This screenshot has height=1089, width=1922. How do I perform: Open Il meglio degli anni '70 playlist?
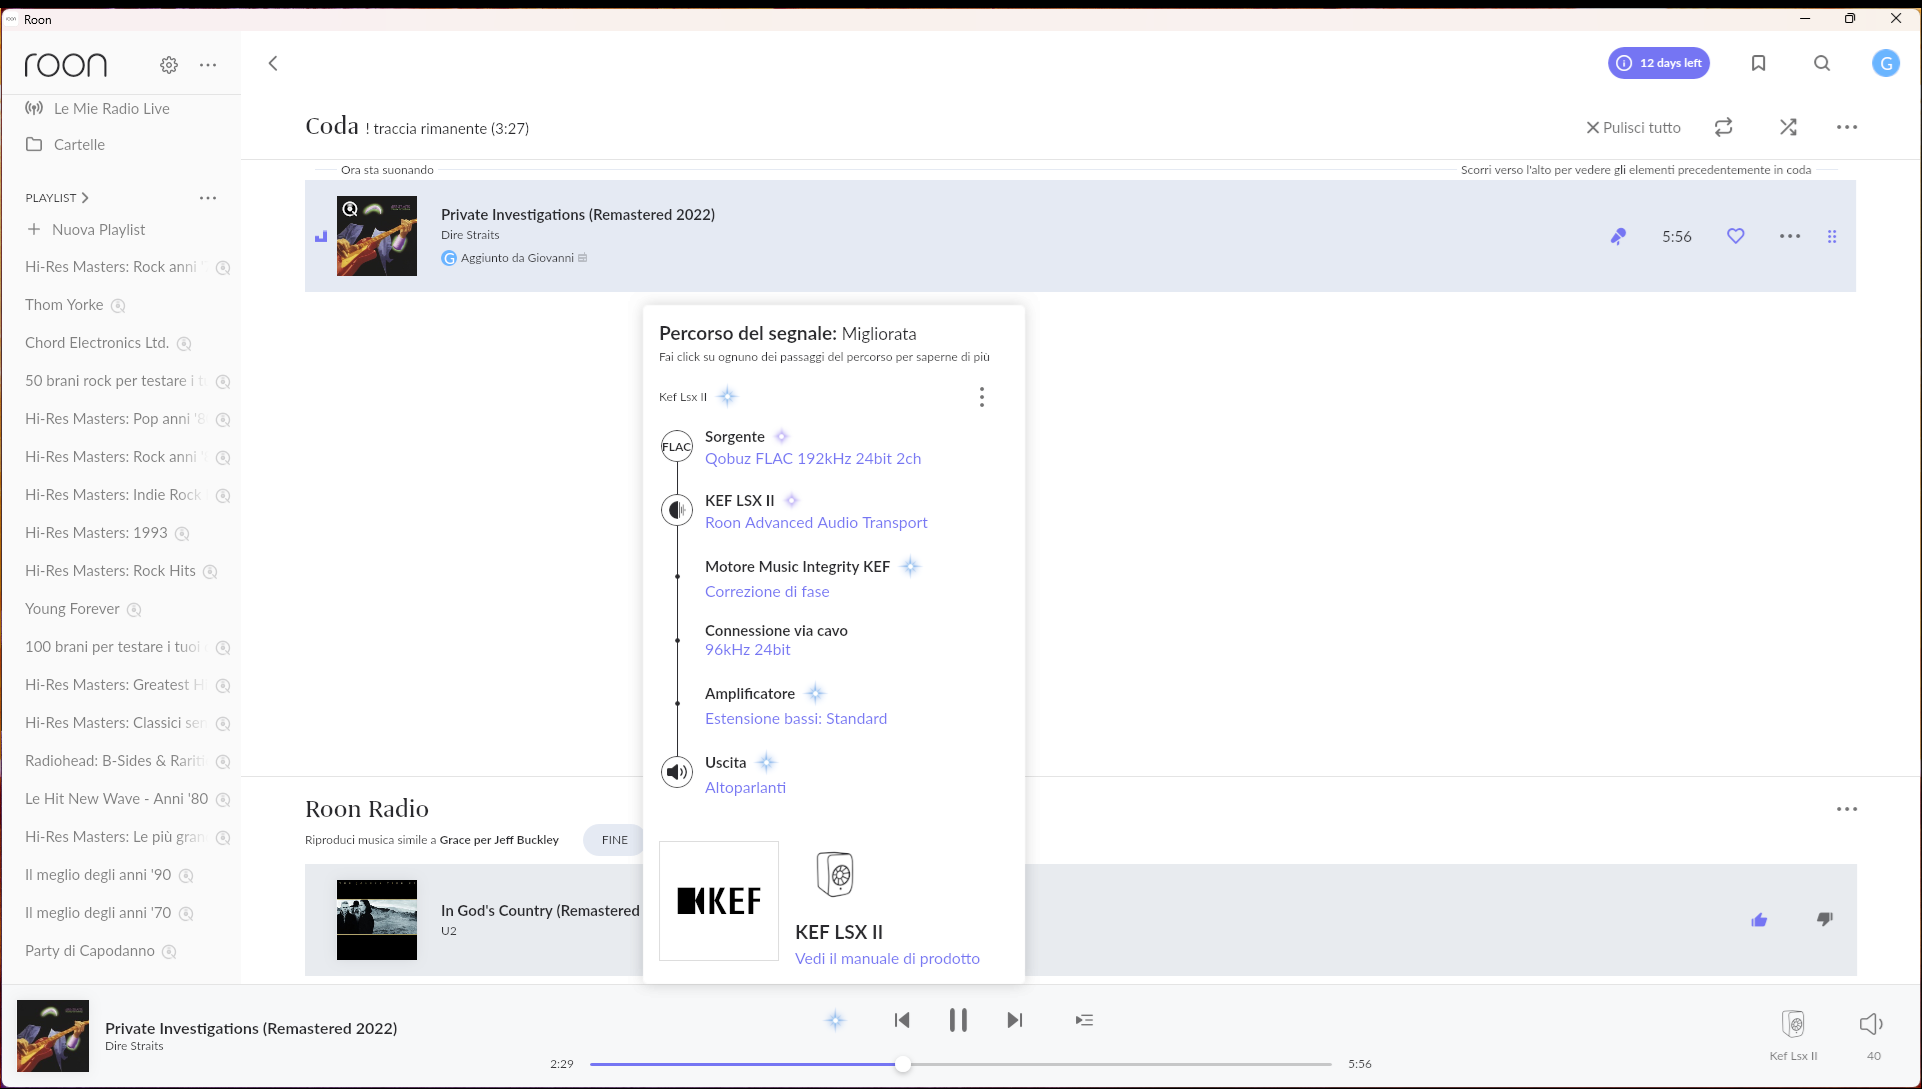tap(98, 913)
